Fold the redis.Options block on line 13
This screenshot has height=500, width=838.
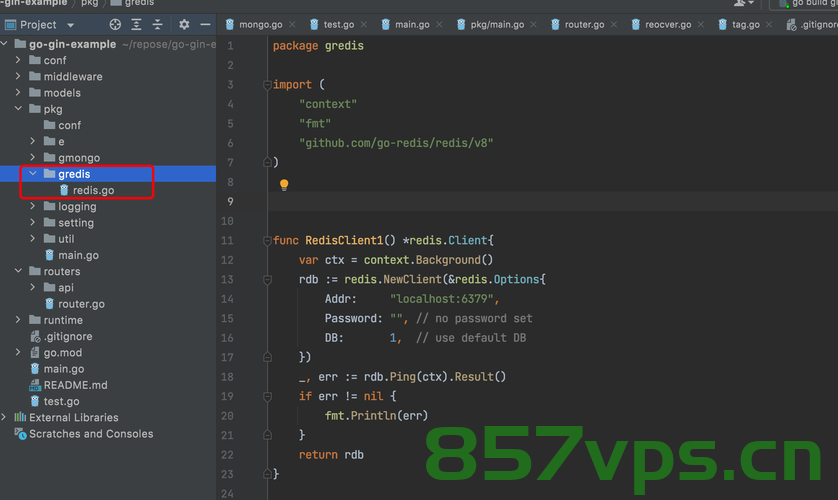click(267, 279)
